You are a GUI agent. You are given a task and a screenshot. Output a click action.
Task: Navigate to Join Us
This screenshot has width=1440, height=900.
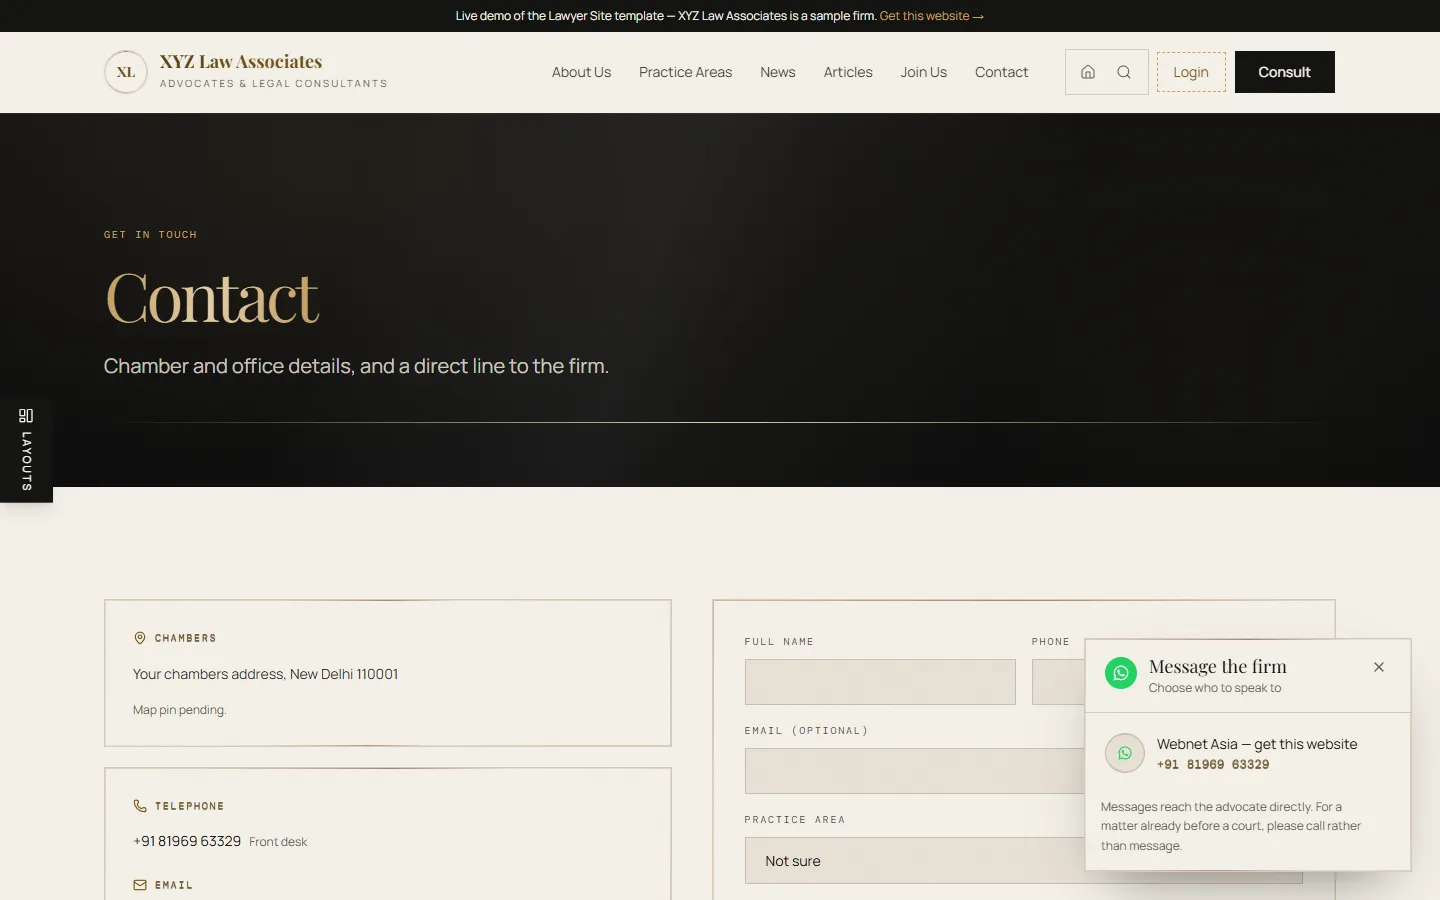click(923, 72)
